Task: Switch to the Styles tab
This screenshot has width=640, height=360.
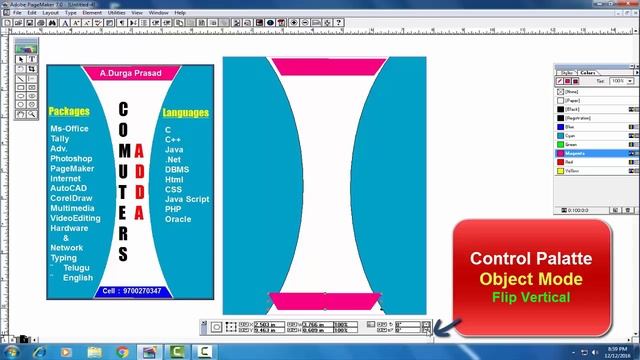Action: (567, 73)
